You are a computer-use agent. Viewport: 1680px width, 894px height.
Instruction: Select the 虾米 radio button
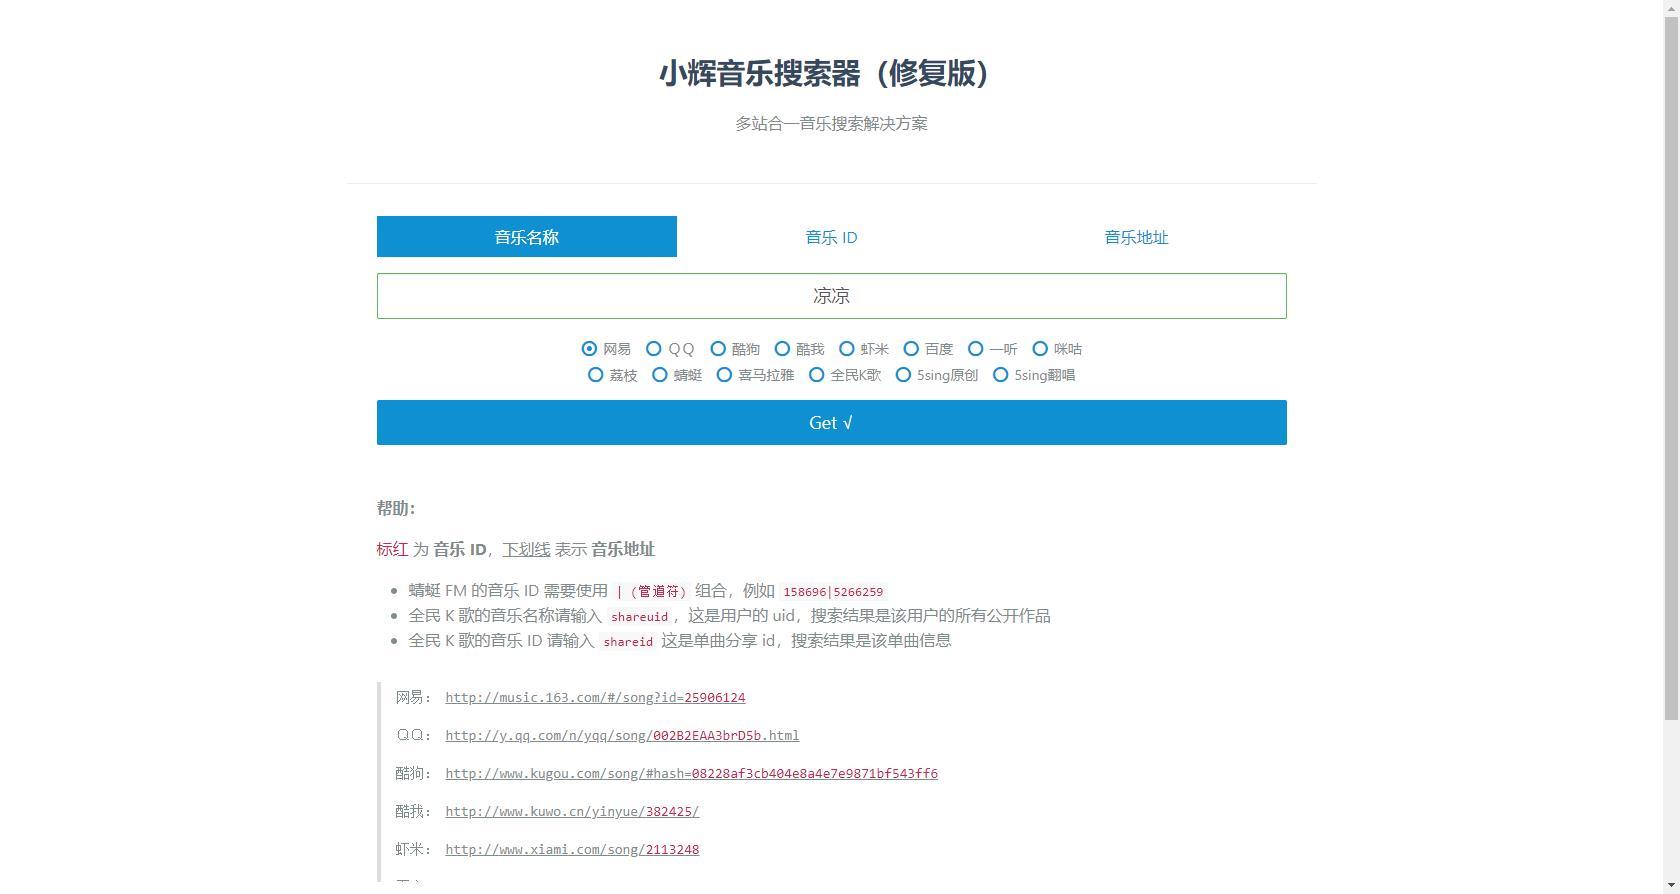click(846, 349)
